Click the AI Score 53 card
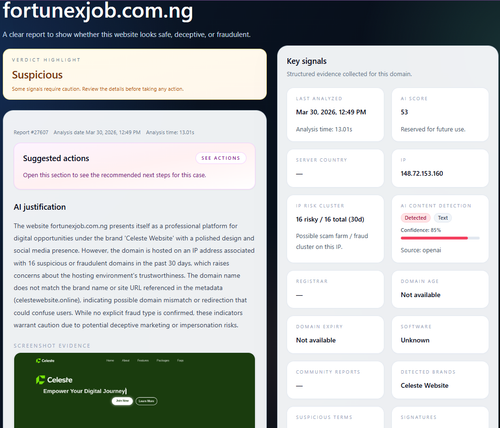This screenshot has height=428, width=500. click(x=440, y=114)
